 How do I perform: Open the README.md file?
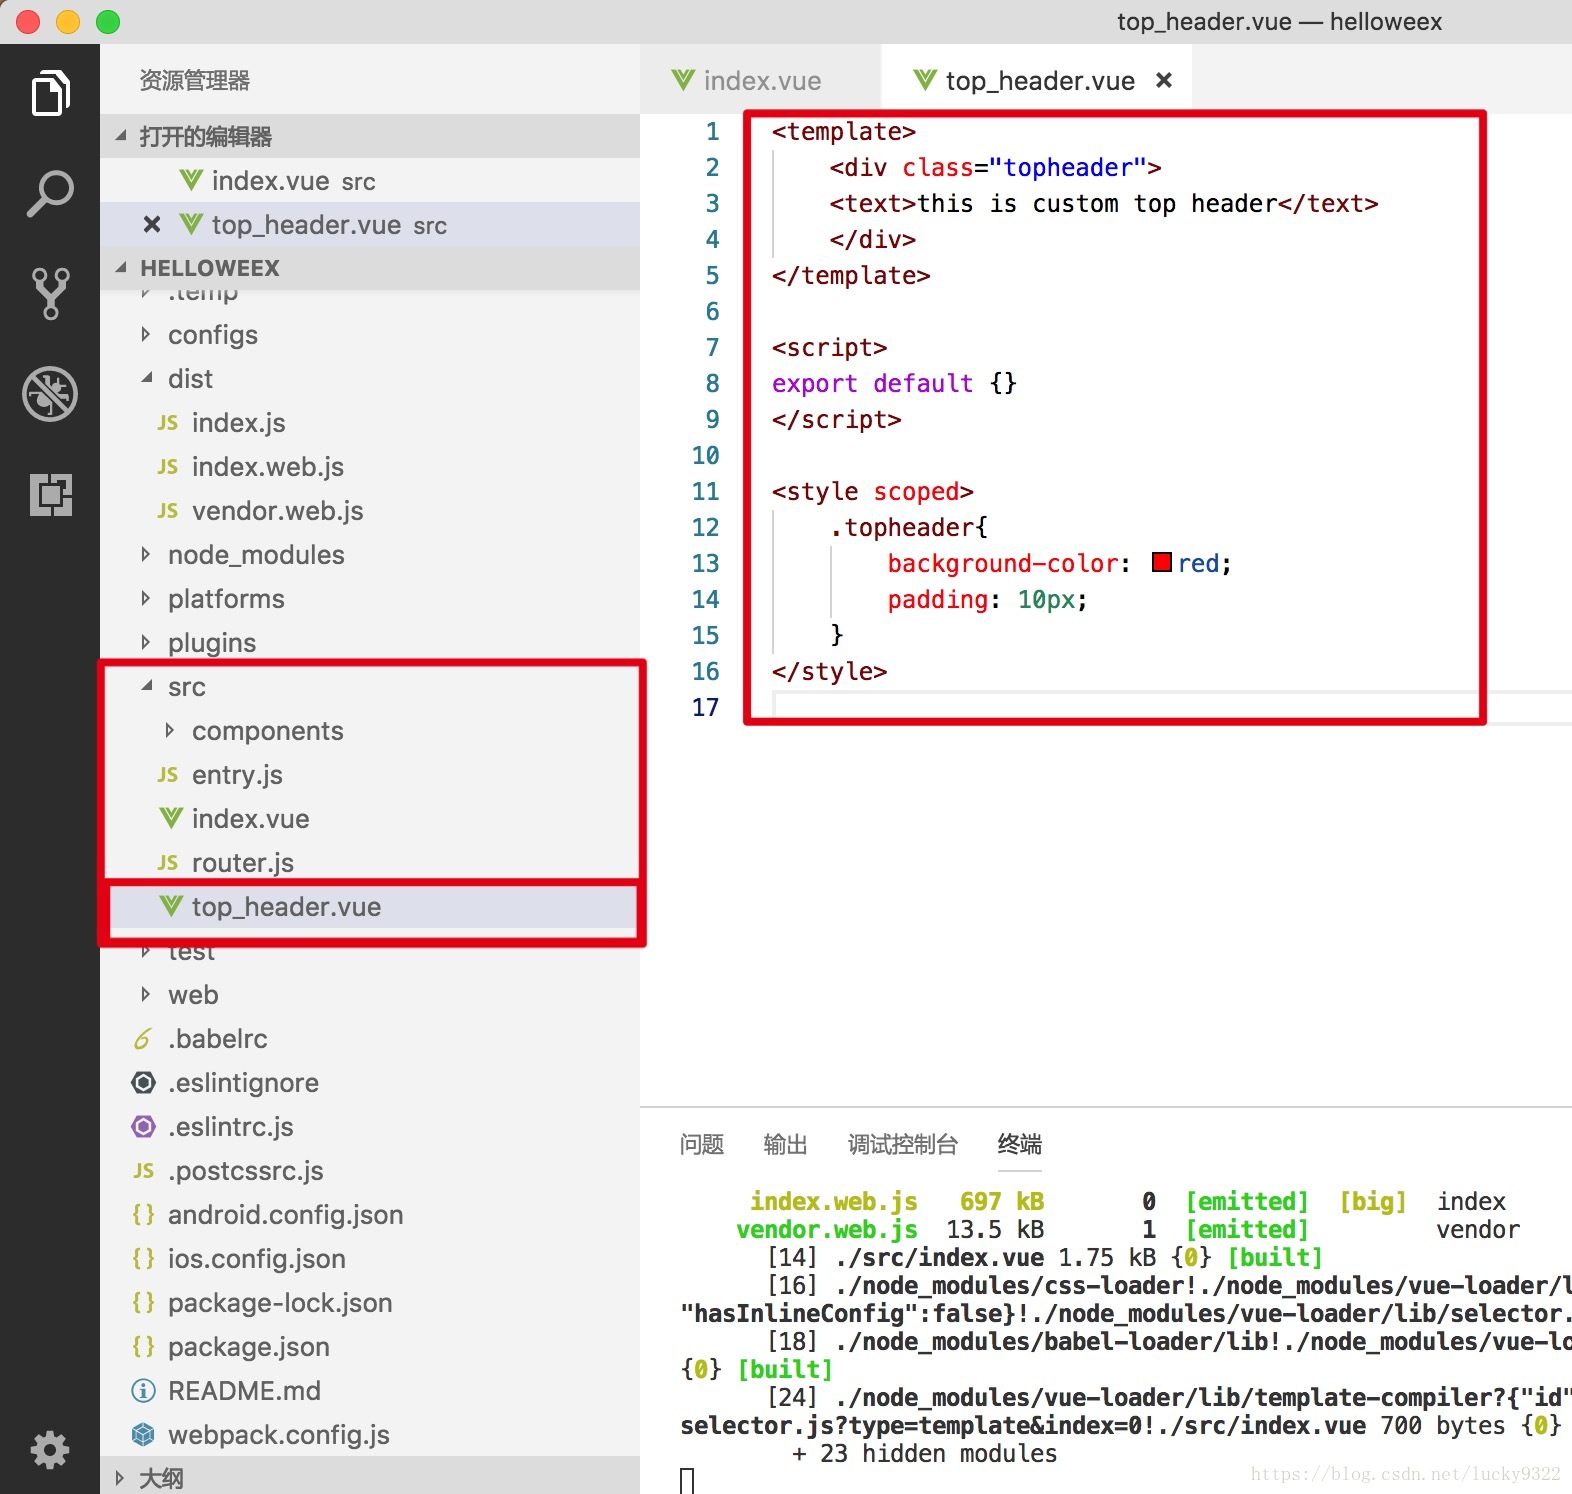[x=370, y=1391]
